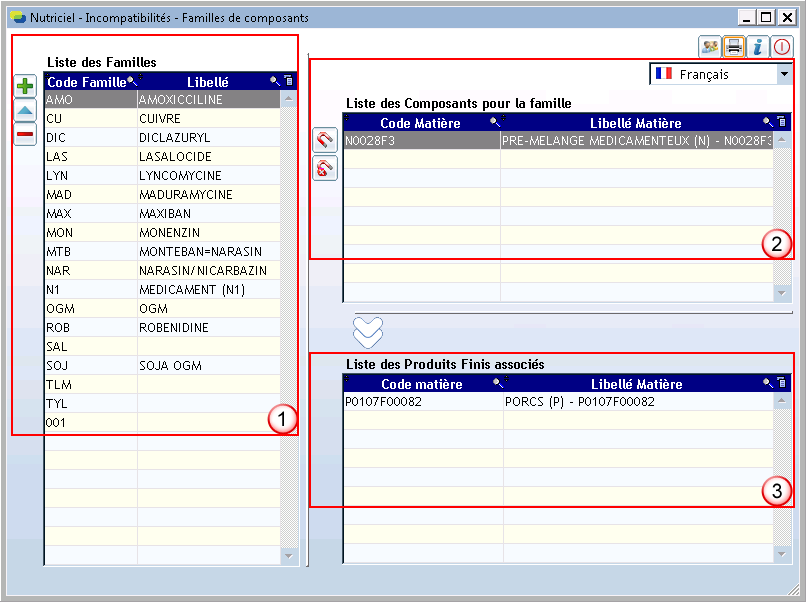This screenshot has width=806, height=602.
Task: Click the DICLAZURYL label
Action: pyautogui.click(x=174, y=137)
